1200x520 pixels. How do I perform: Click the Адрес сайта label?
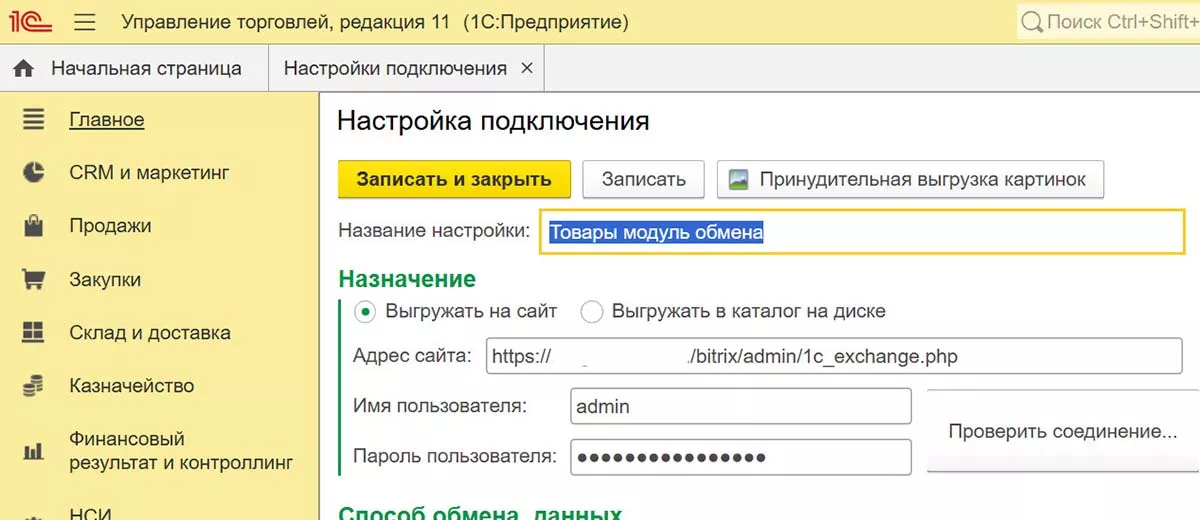click(x=412, y=356)
